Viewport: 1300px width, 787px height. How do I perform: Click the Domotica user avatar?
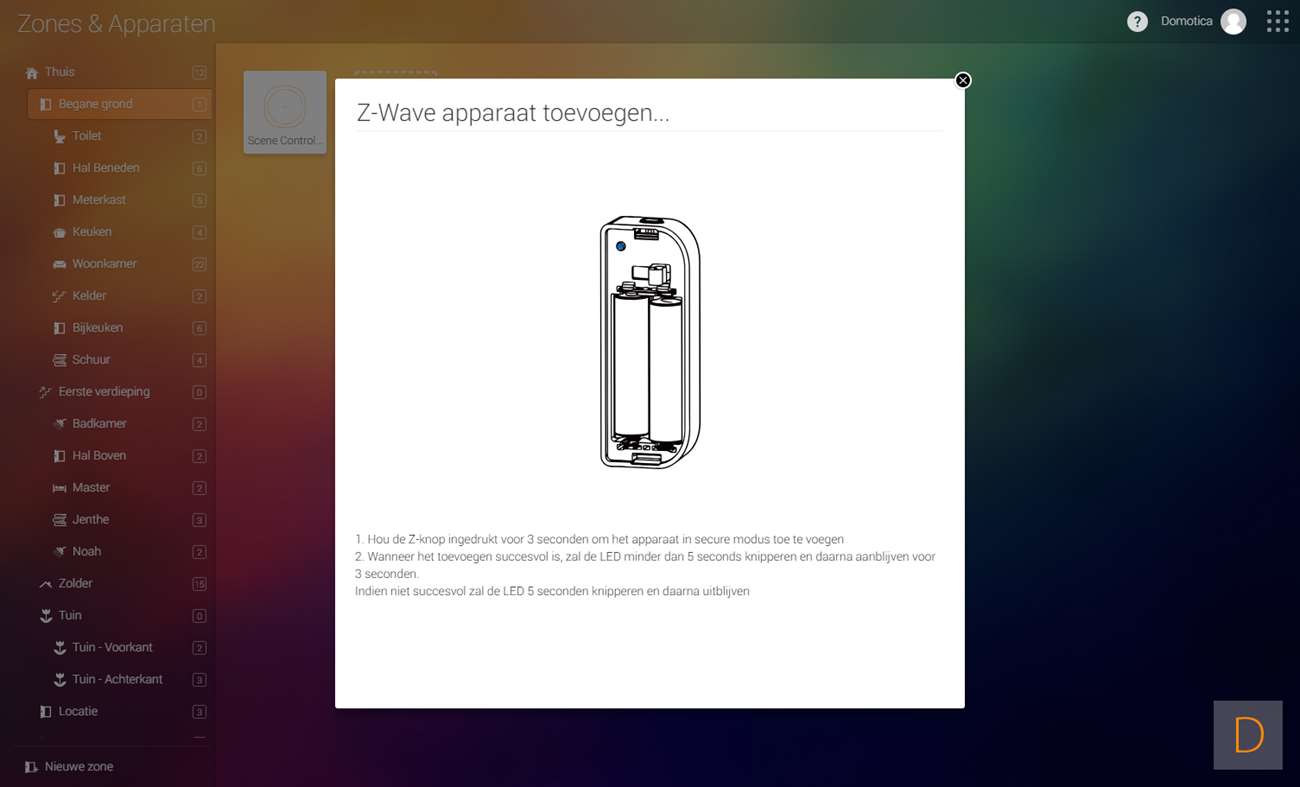point(1233,22)
